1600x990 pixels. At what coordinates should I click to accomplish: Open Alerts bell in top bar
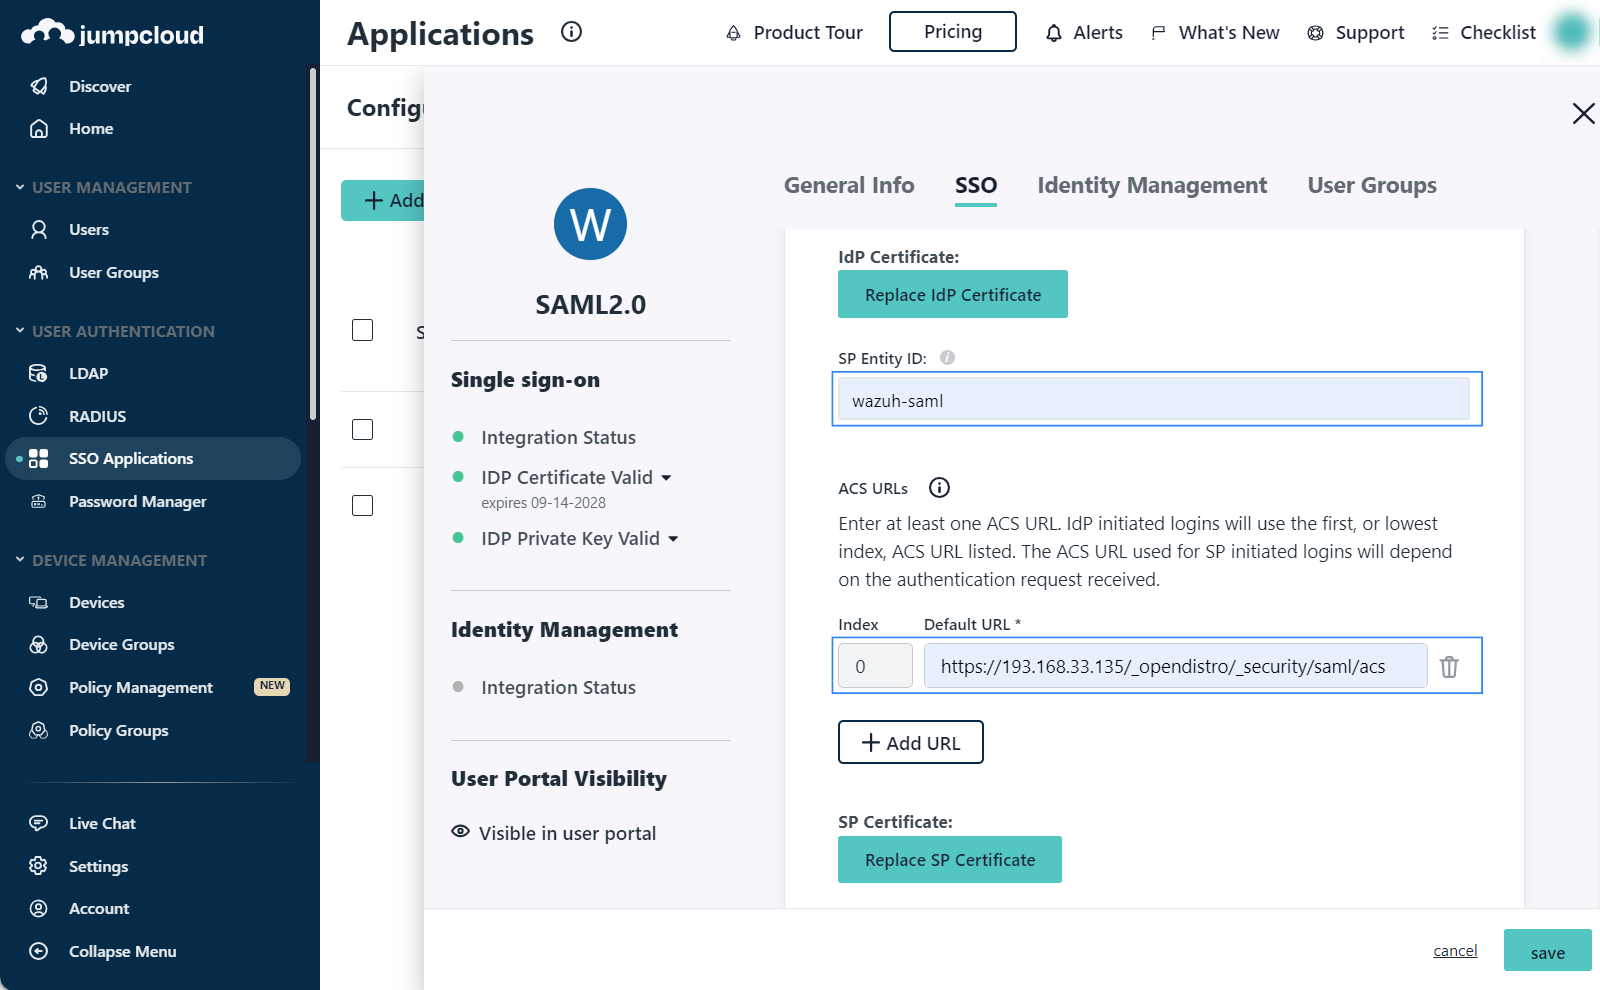[1084, 33]
